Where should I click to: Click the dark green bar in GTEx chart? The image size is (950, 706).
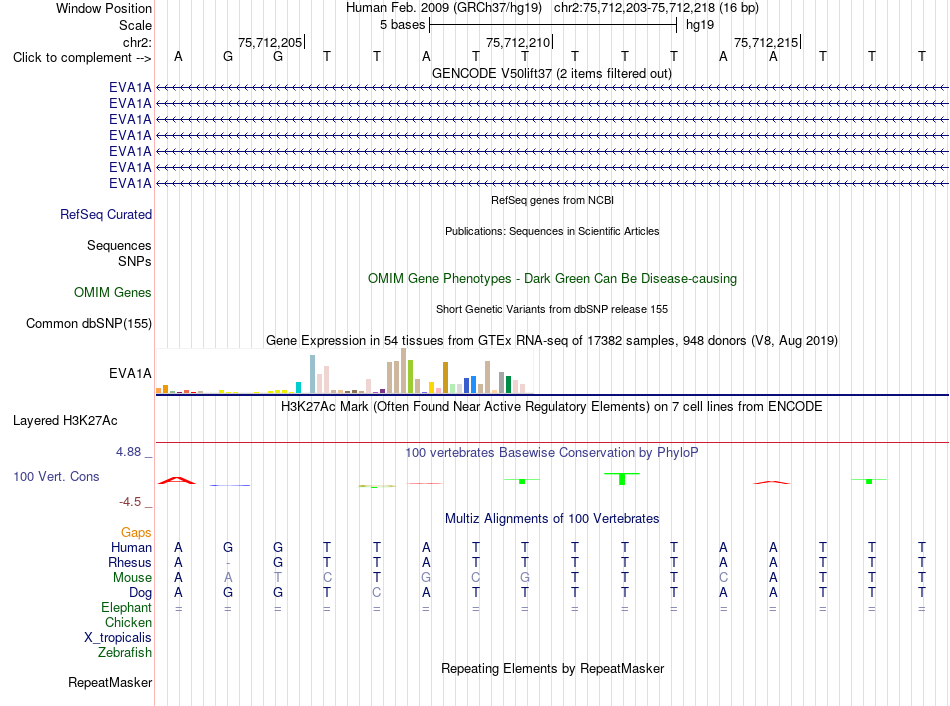tap(509, 385)
